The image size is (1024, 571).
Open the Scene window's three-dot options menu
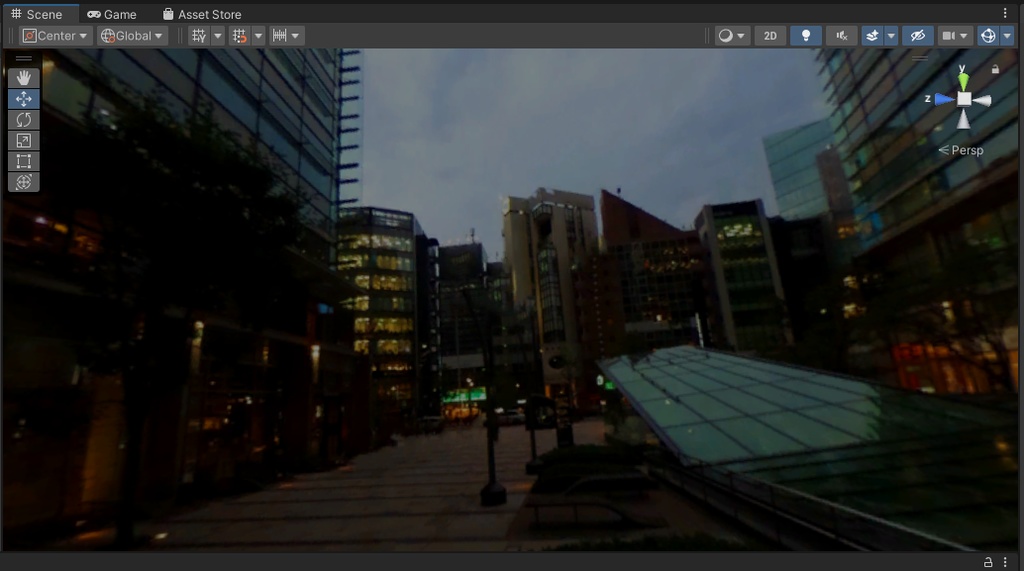(1005, 13)
